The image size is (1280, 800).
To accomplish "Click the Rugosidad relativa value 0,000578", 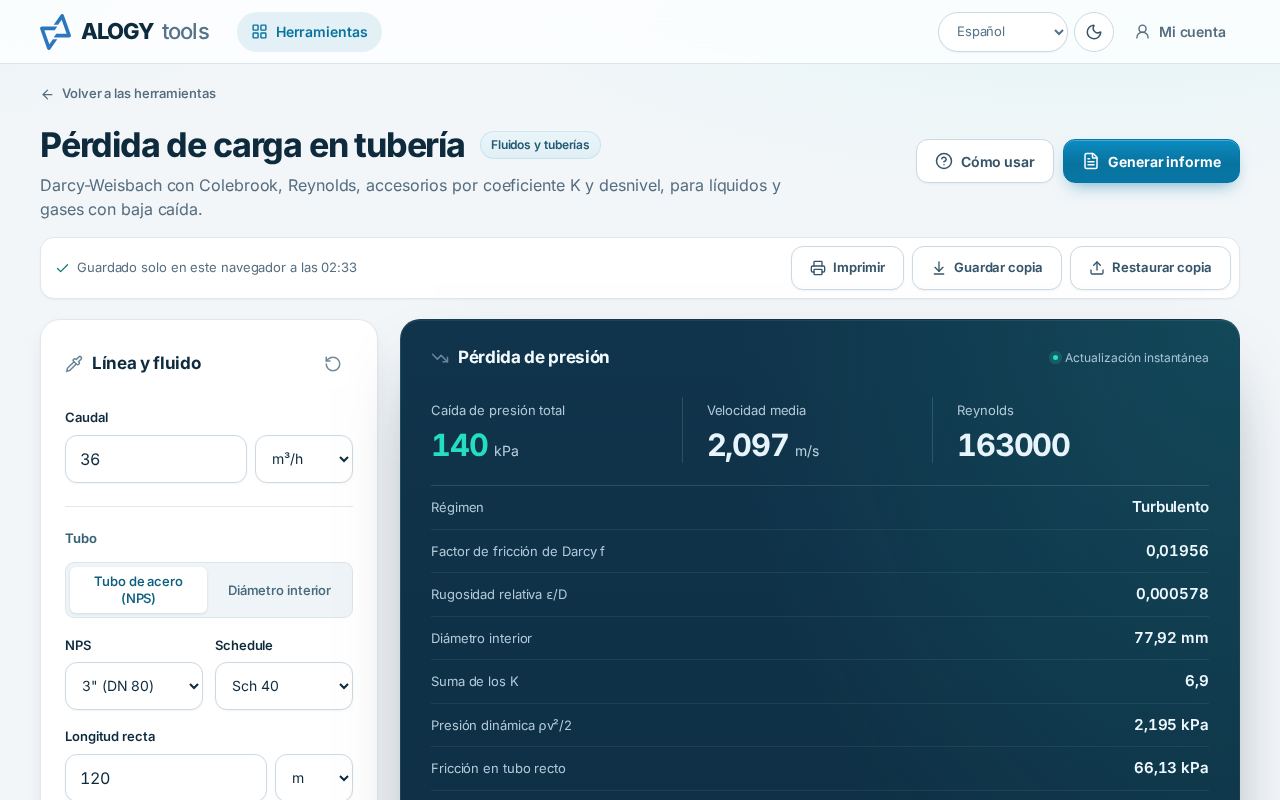I will pos(1172,594).
